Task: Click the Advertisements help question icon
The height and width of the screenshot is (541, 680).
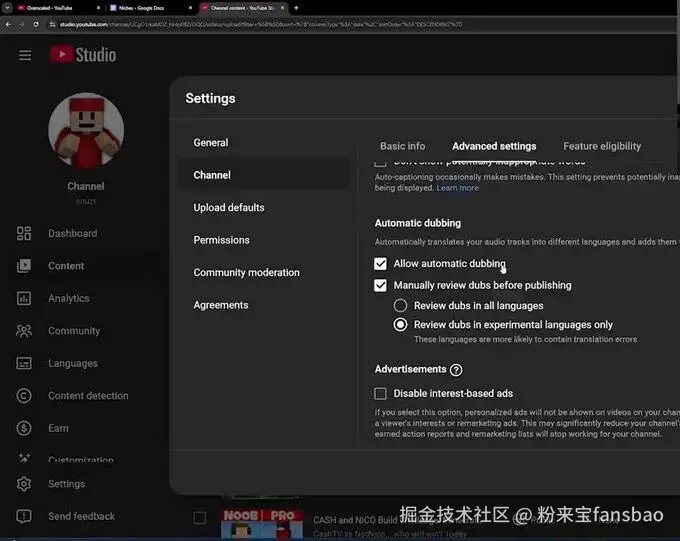Action: (x=456, y=370)
